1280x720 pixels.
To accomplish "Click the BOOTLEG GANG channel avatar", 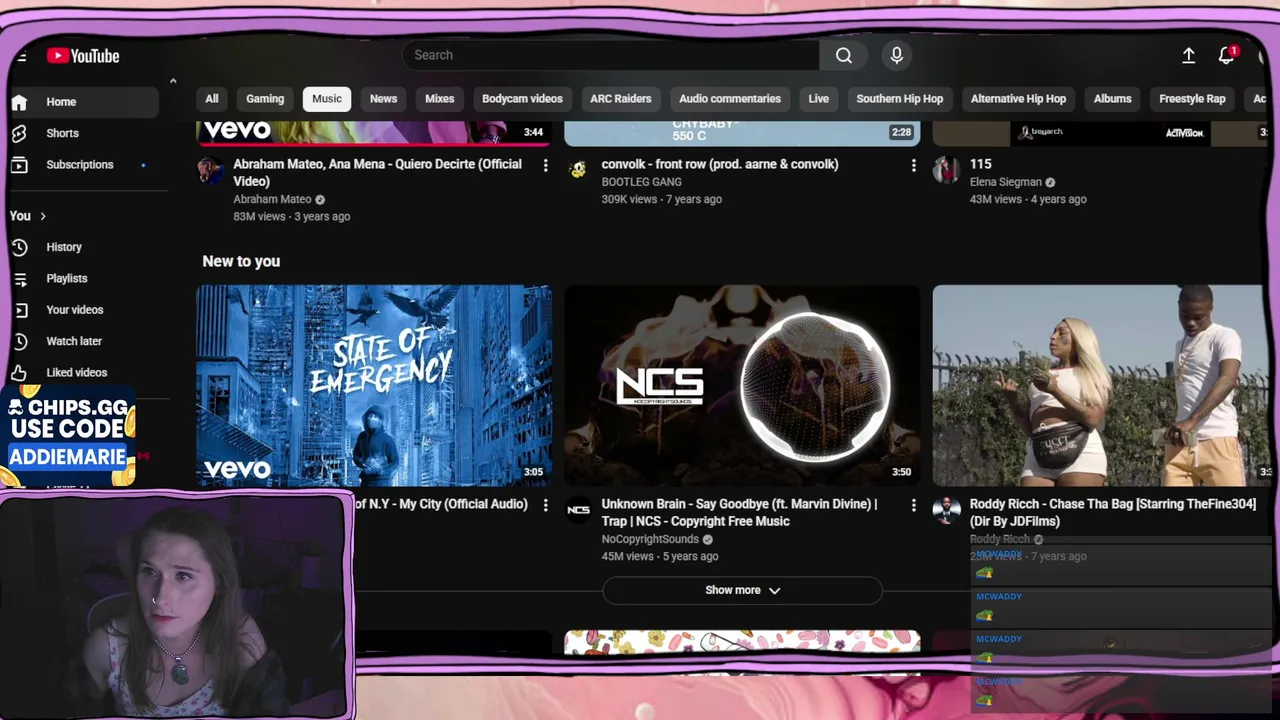I will point(578,170).
